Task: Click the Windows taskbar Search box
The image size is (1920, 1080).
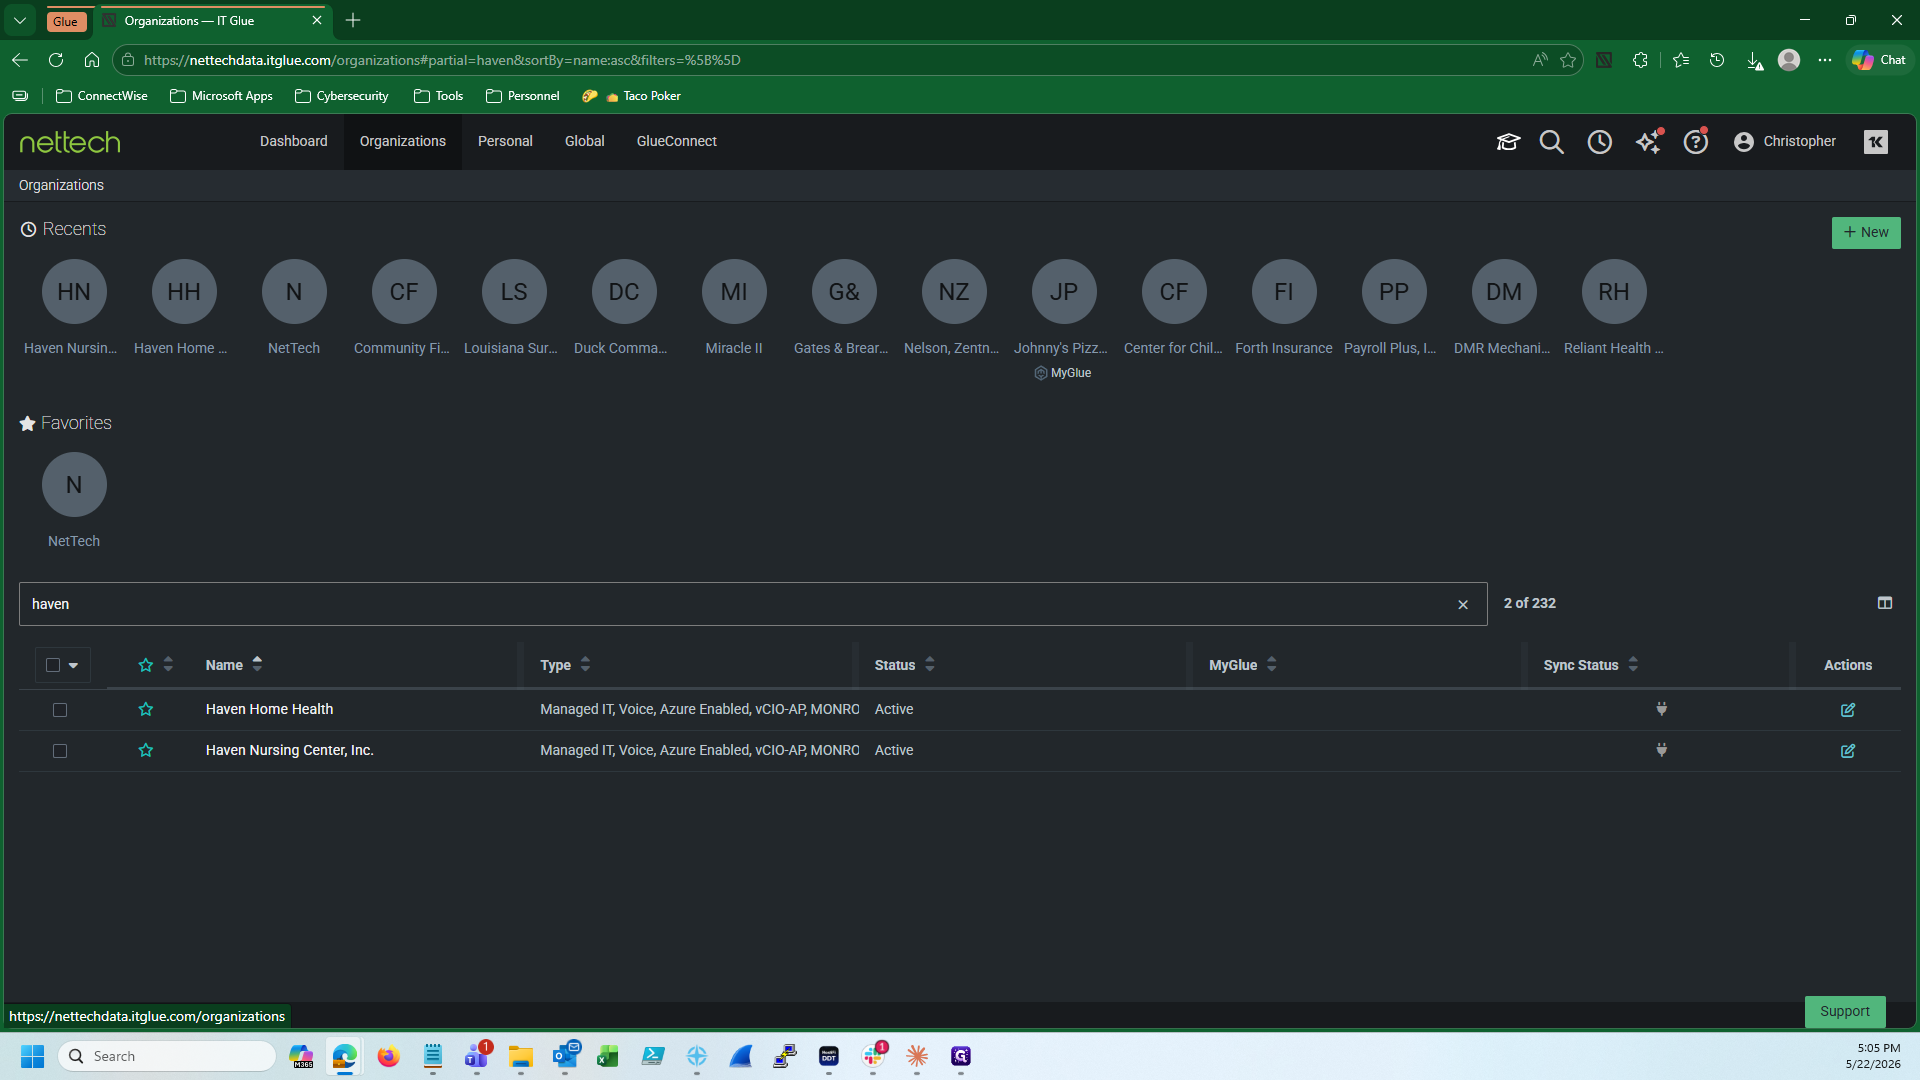Action: [x=166, y=1056]
